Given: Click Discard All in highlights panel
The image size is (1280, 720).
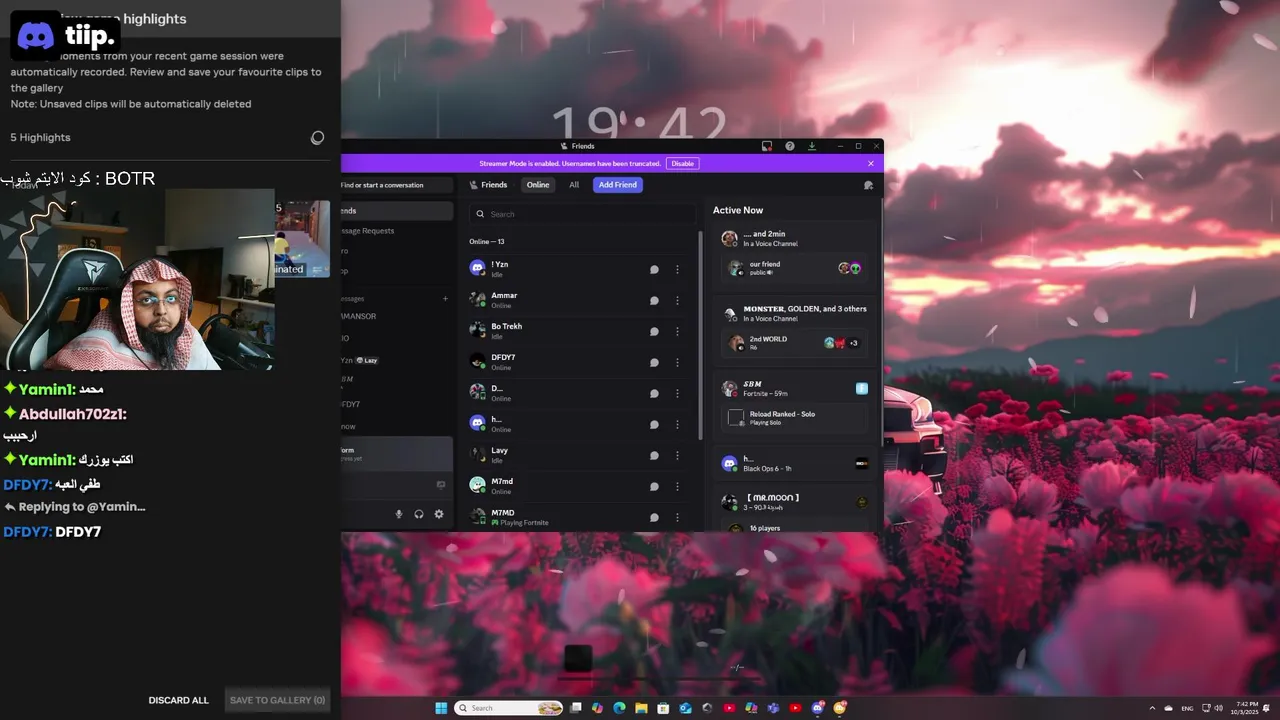Looking at the screenshot, I should pyautogui.click(x=179, y=700).
